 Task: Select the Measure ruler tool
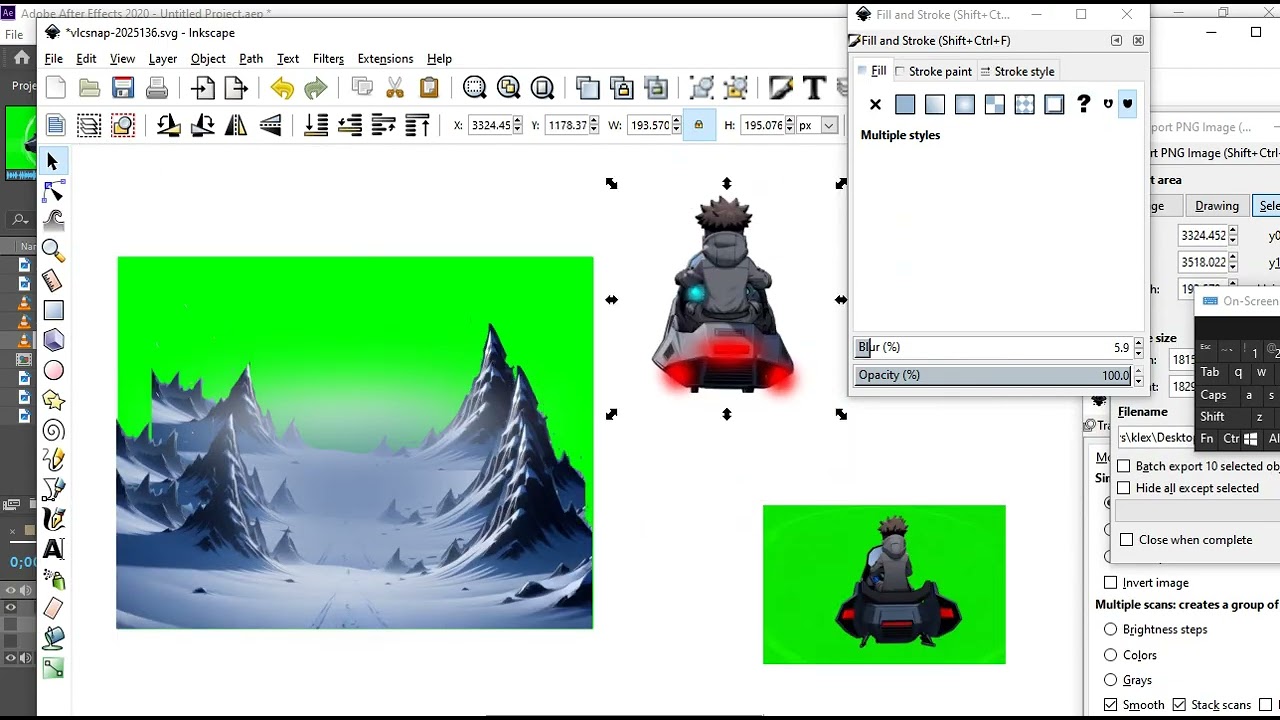coord(53,281)
